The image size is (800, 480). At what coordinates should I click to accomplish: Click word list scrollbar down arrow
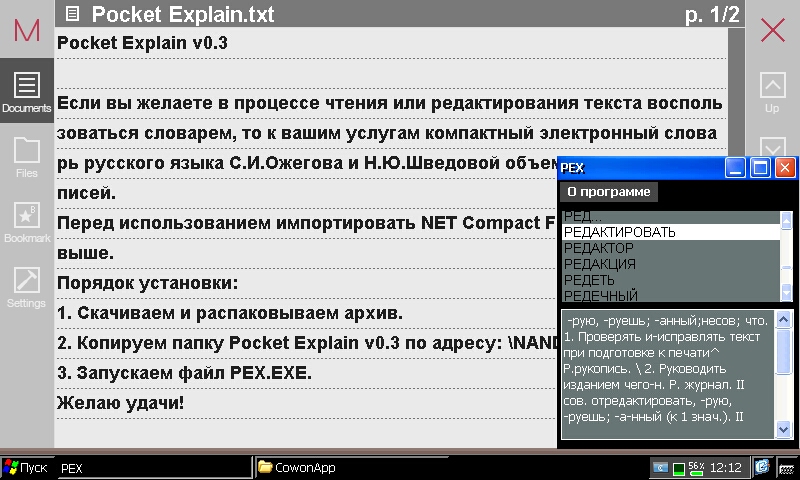coord(786,292)
